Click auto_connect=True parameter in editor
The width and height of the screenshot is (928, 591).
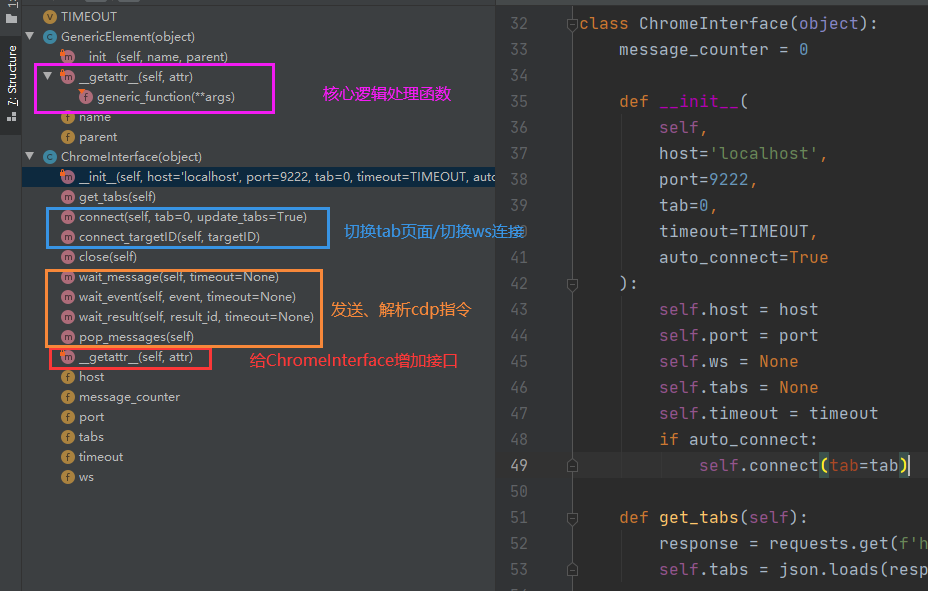(x=743, y=257)
